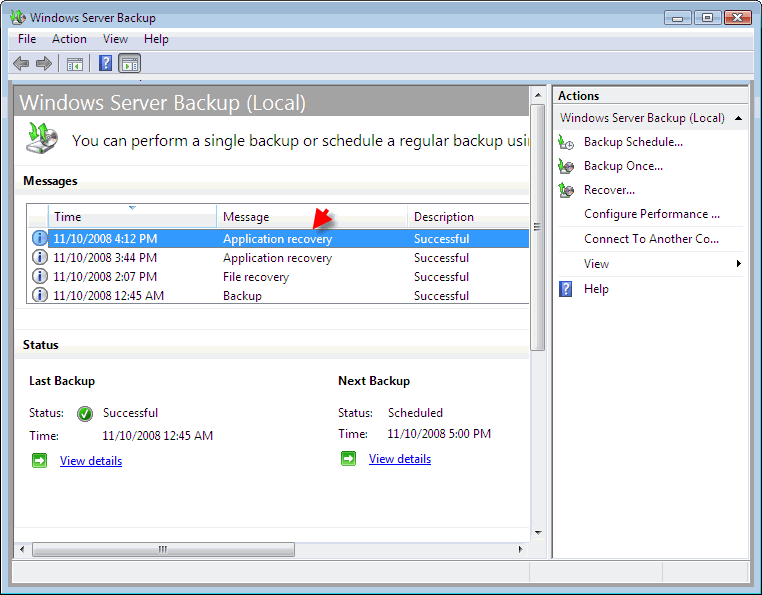Close the Windows Server Backup window
Image resolution: width=762 pixels, height=595 pixels.
coord(737,18)
